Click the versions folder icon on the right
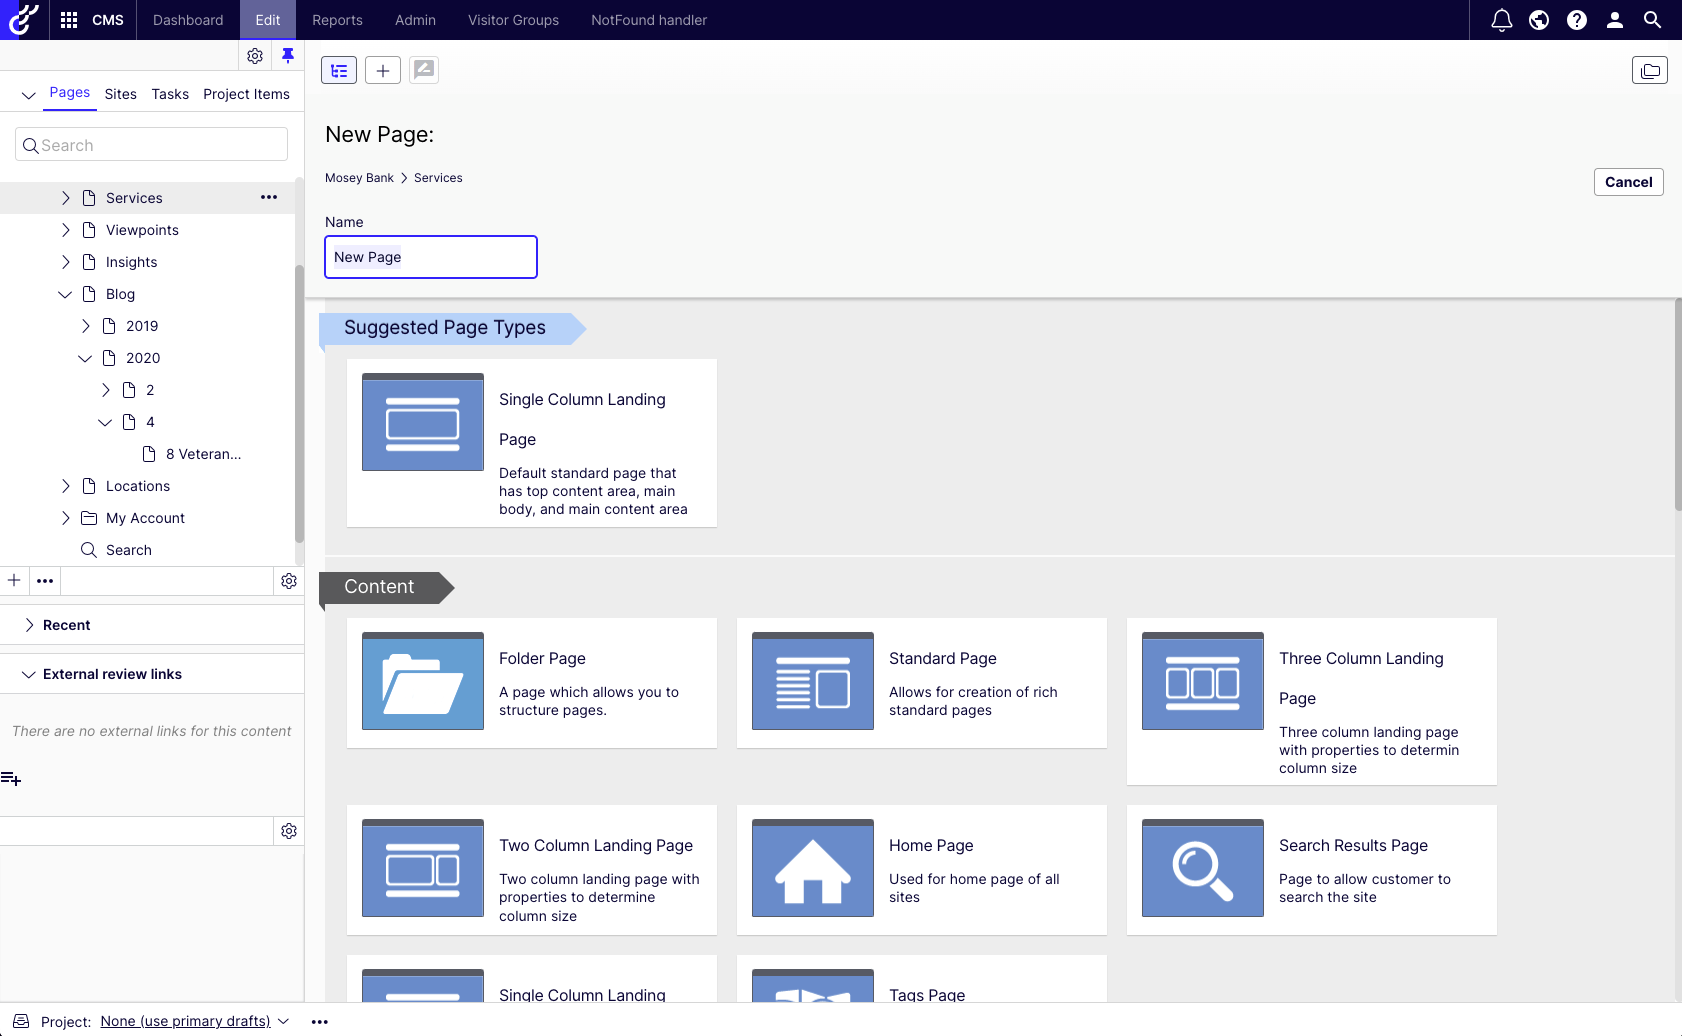This screenshot has height=1036, width=1682. pyautogui.click(x=1650, y=70)
